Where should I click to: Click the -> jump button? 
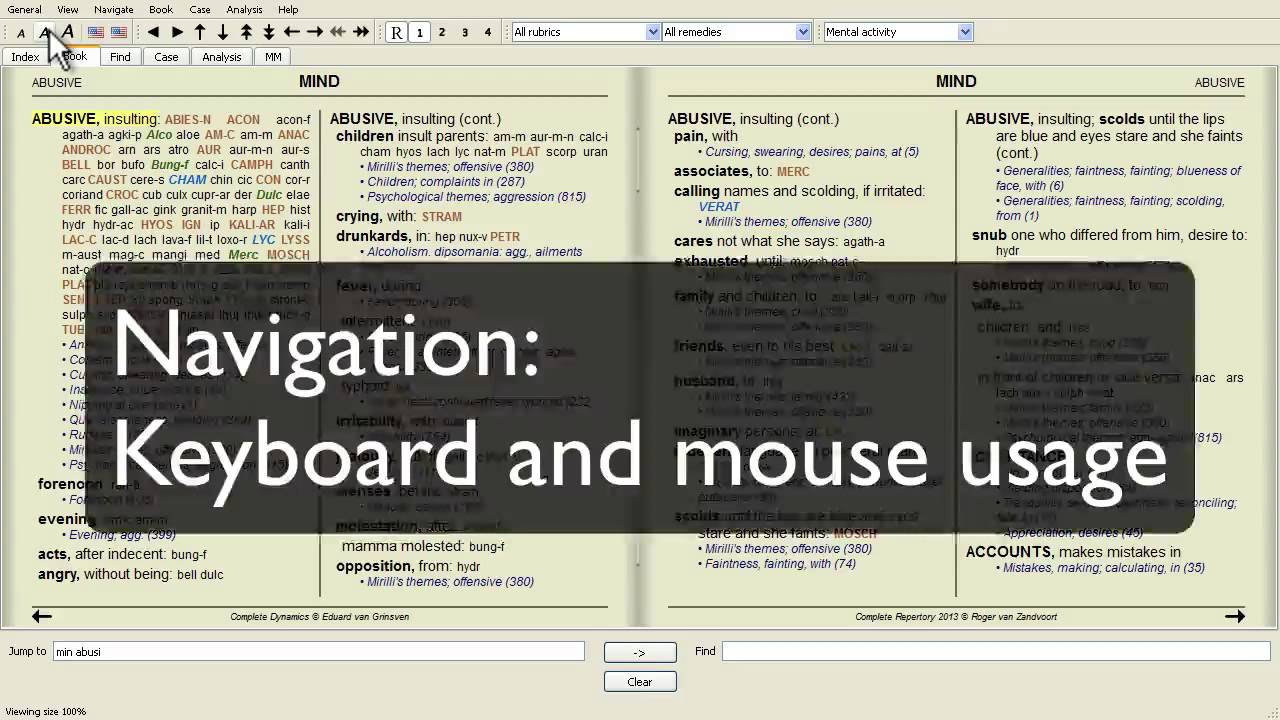coord(640,652)
